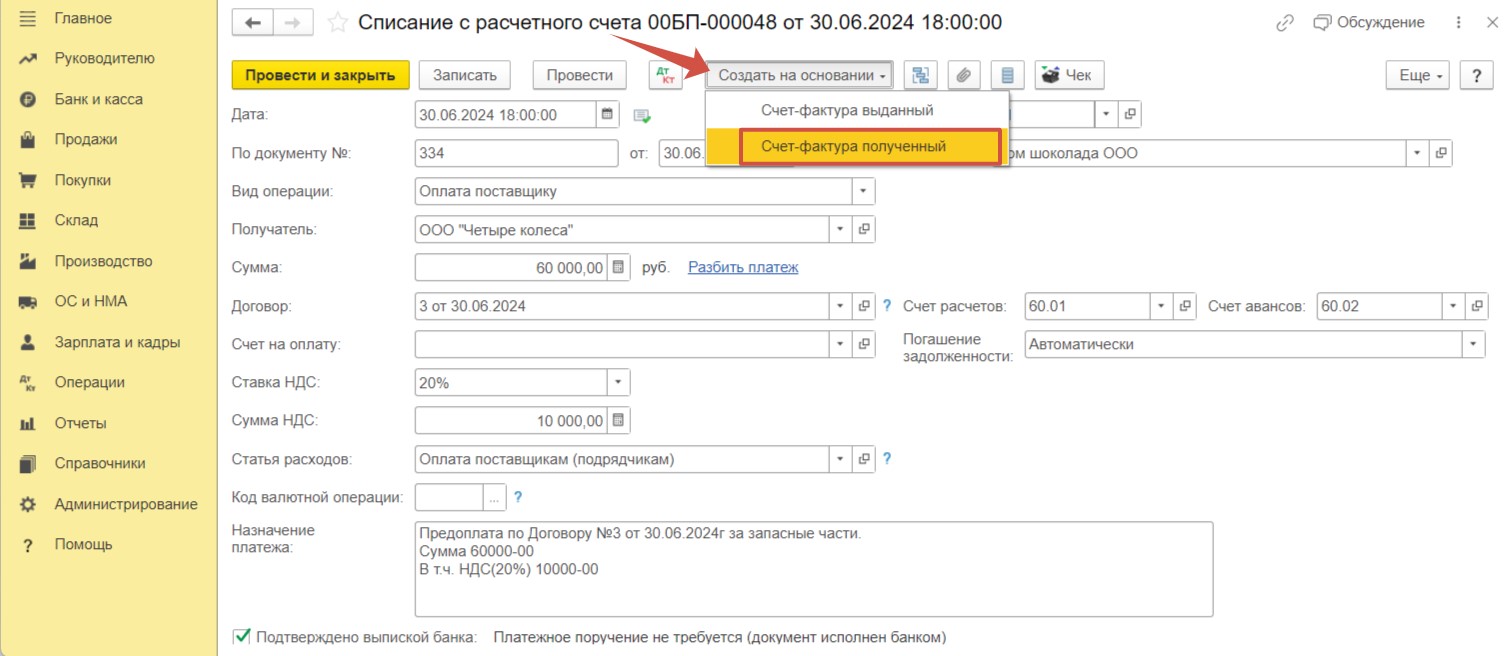Go forward with the right arrow button
The image size is (1504, 656).
click(x=293, y=22)
